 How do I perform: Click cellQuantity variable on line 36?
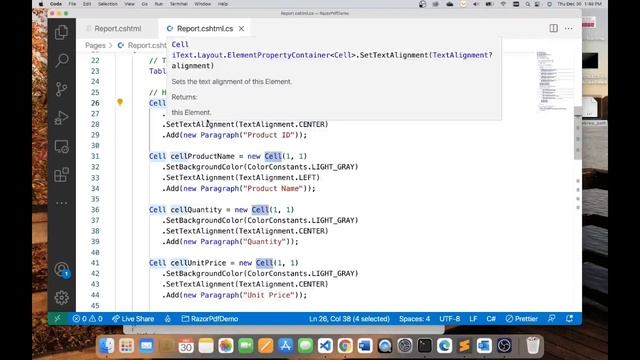[196, 210]
